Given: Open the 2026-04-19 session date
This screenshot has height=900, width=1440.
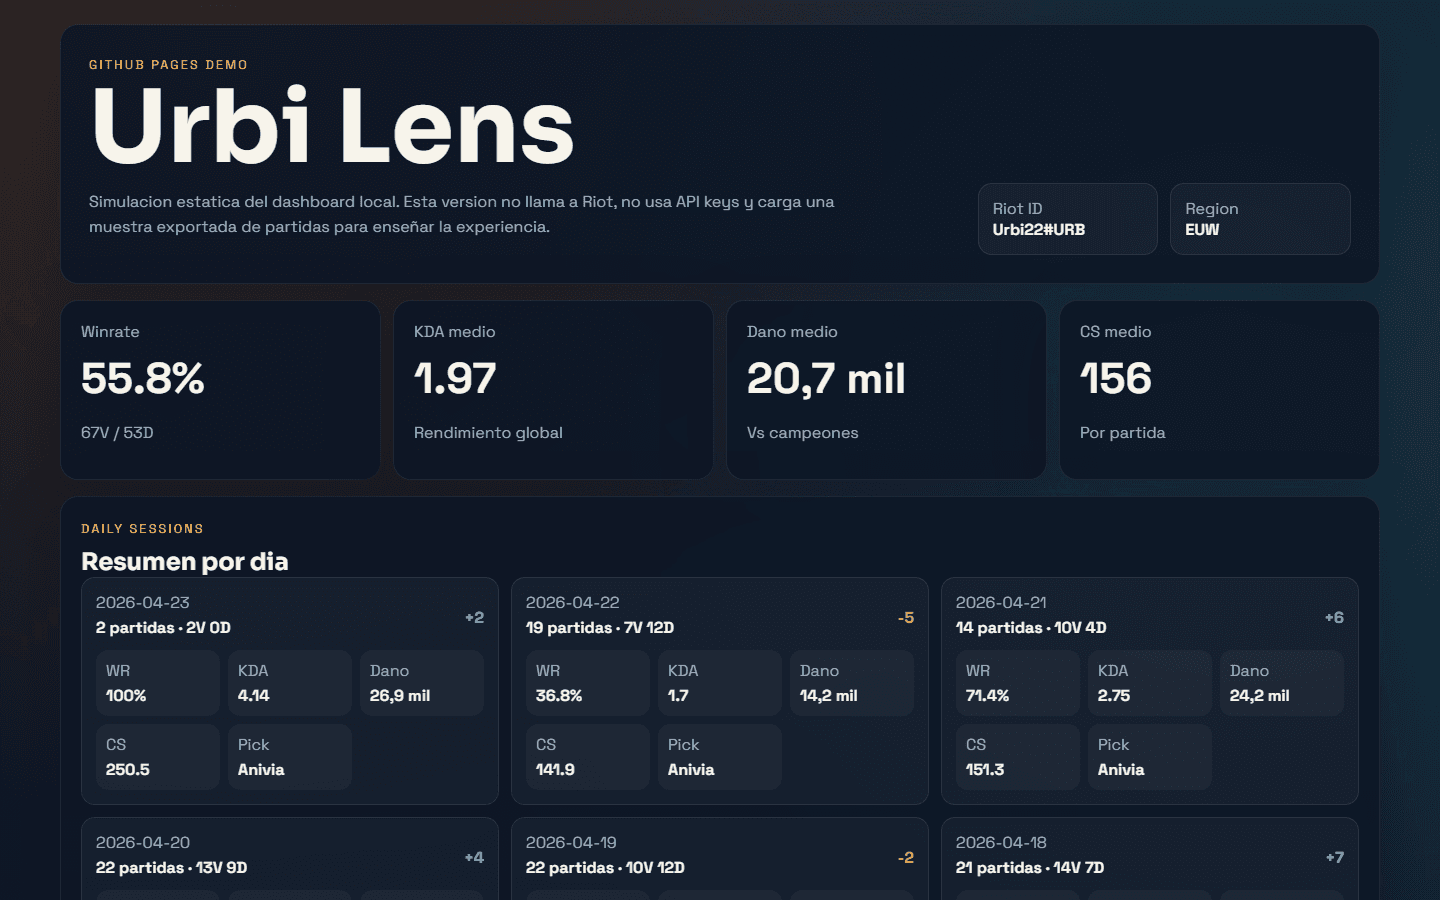Looking at the screenshot, I should click(571, 843).
